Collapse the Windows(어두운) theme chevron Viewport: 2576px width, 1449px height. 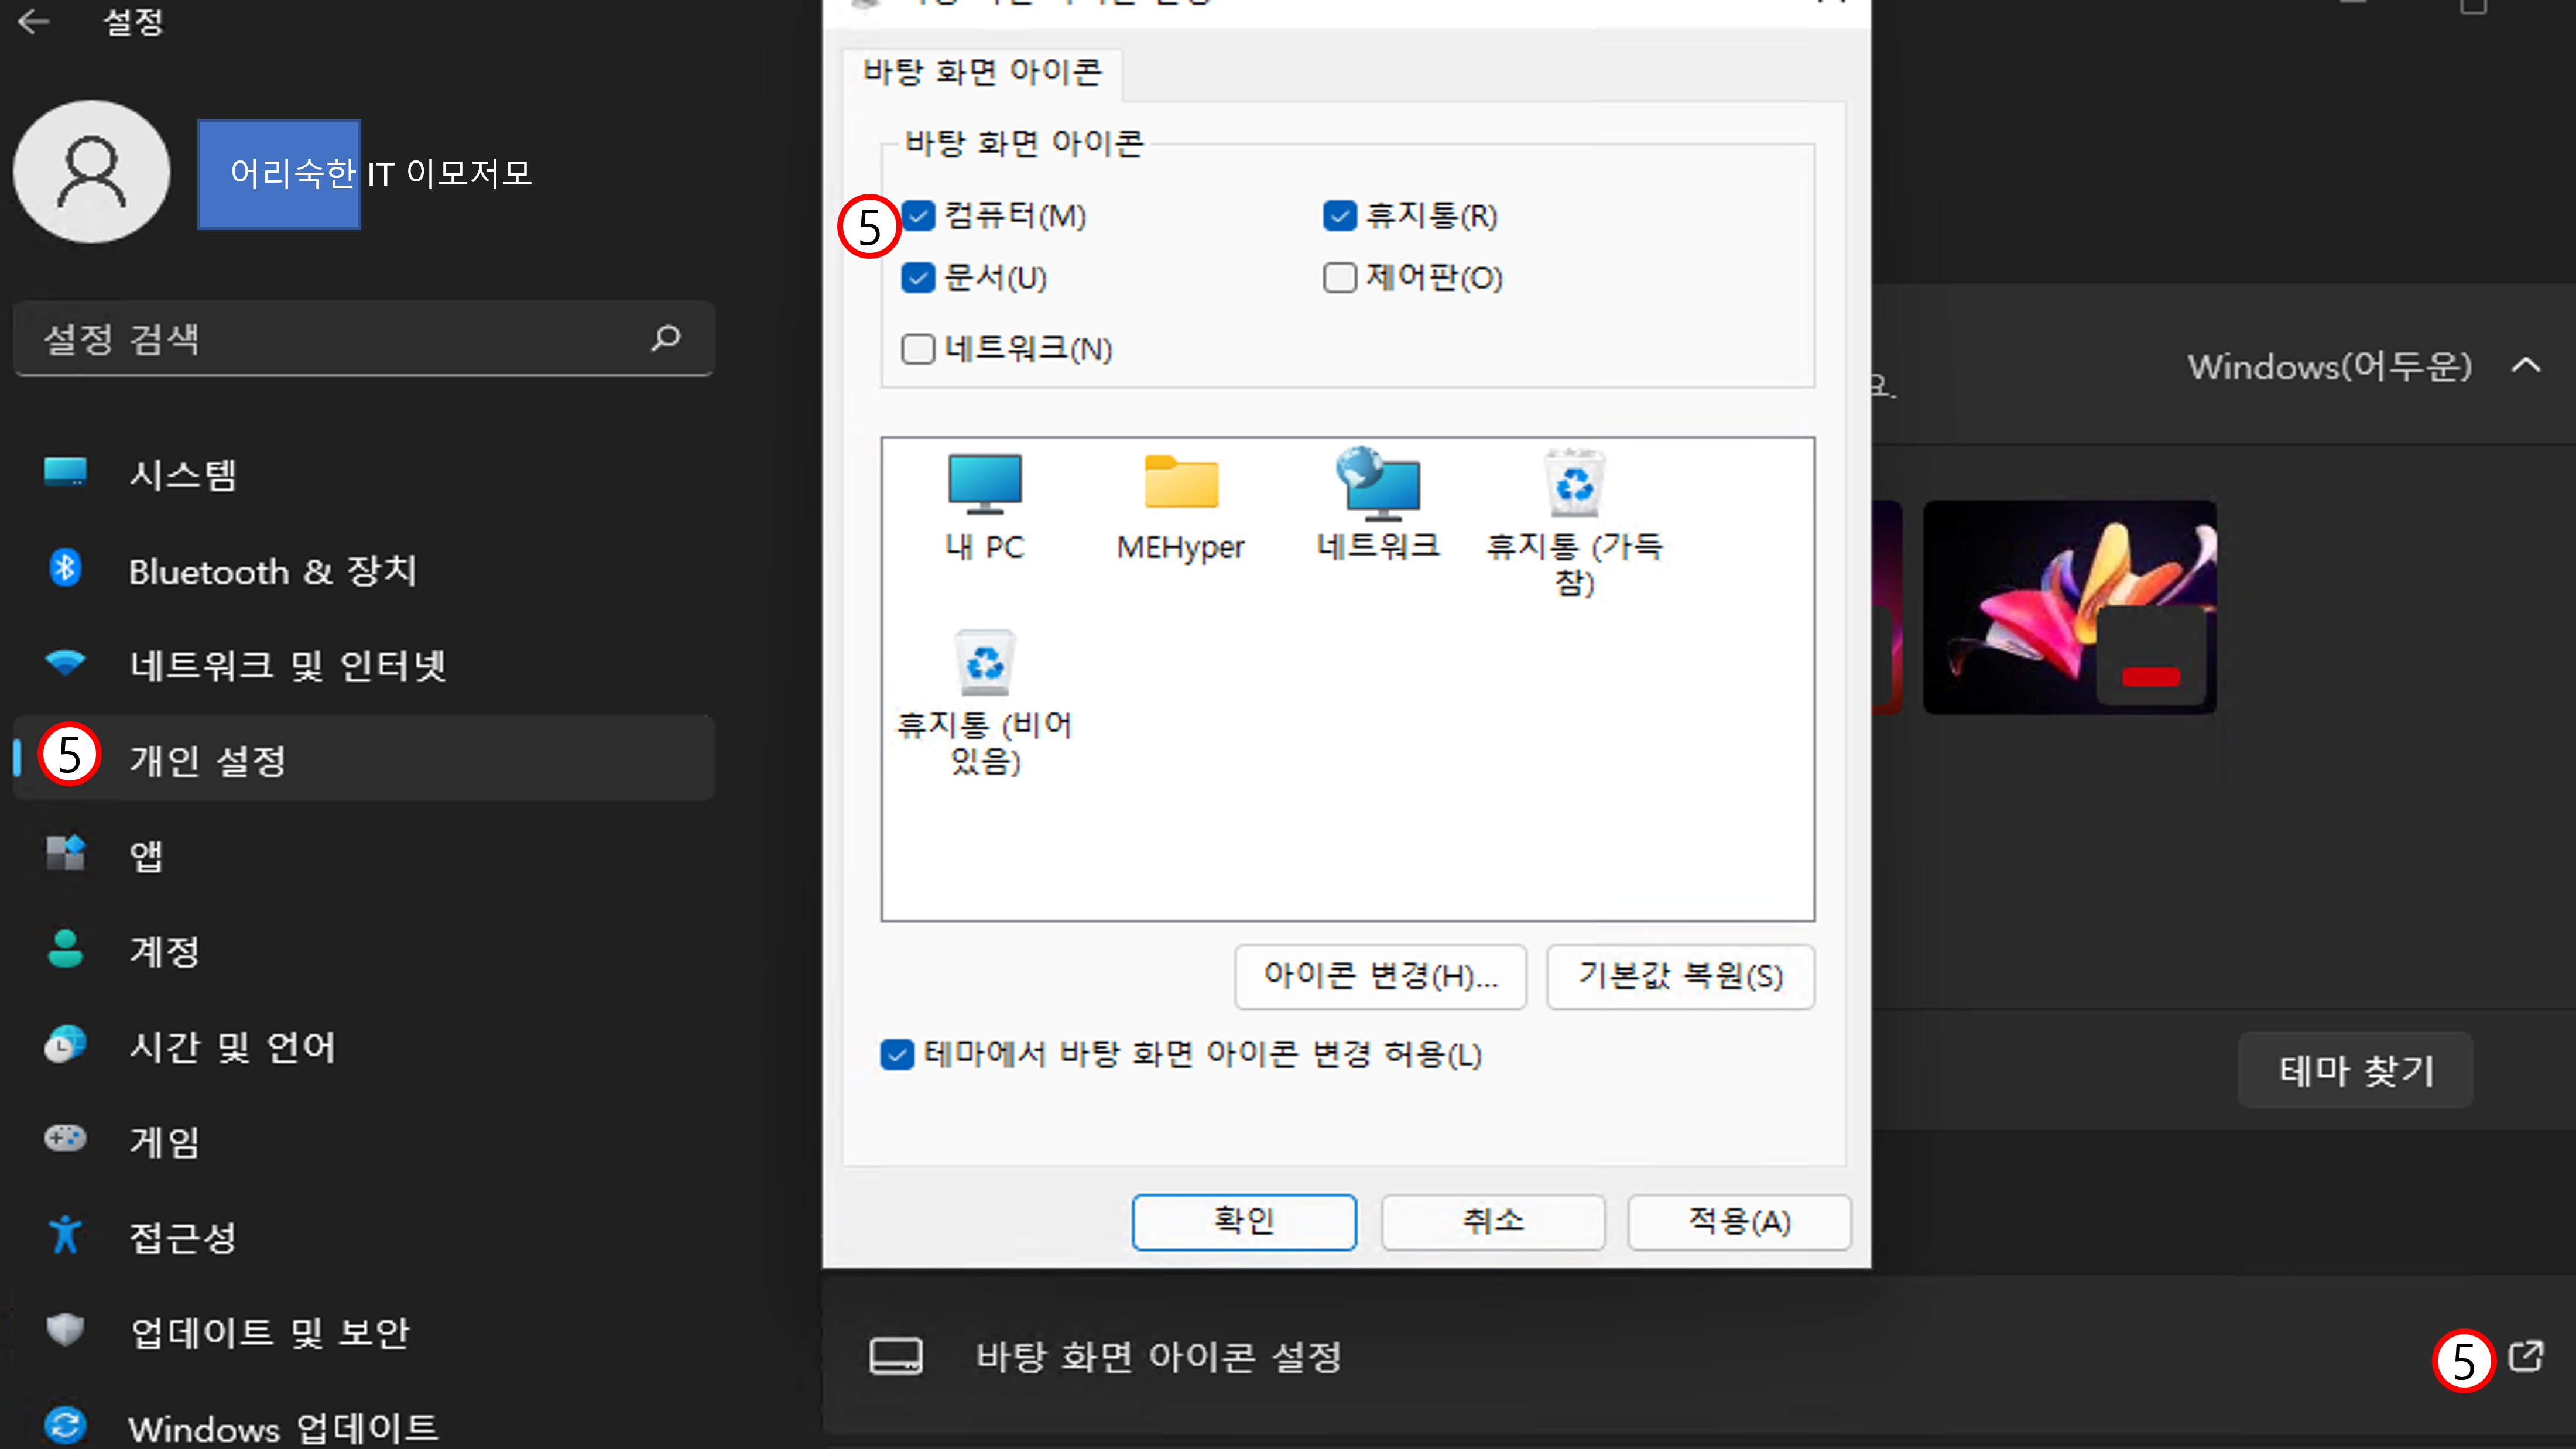(x=2526, y=365)
